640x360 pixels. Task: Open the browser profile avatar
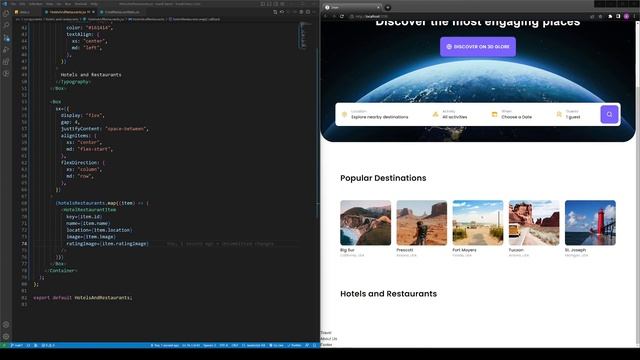626,16
